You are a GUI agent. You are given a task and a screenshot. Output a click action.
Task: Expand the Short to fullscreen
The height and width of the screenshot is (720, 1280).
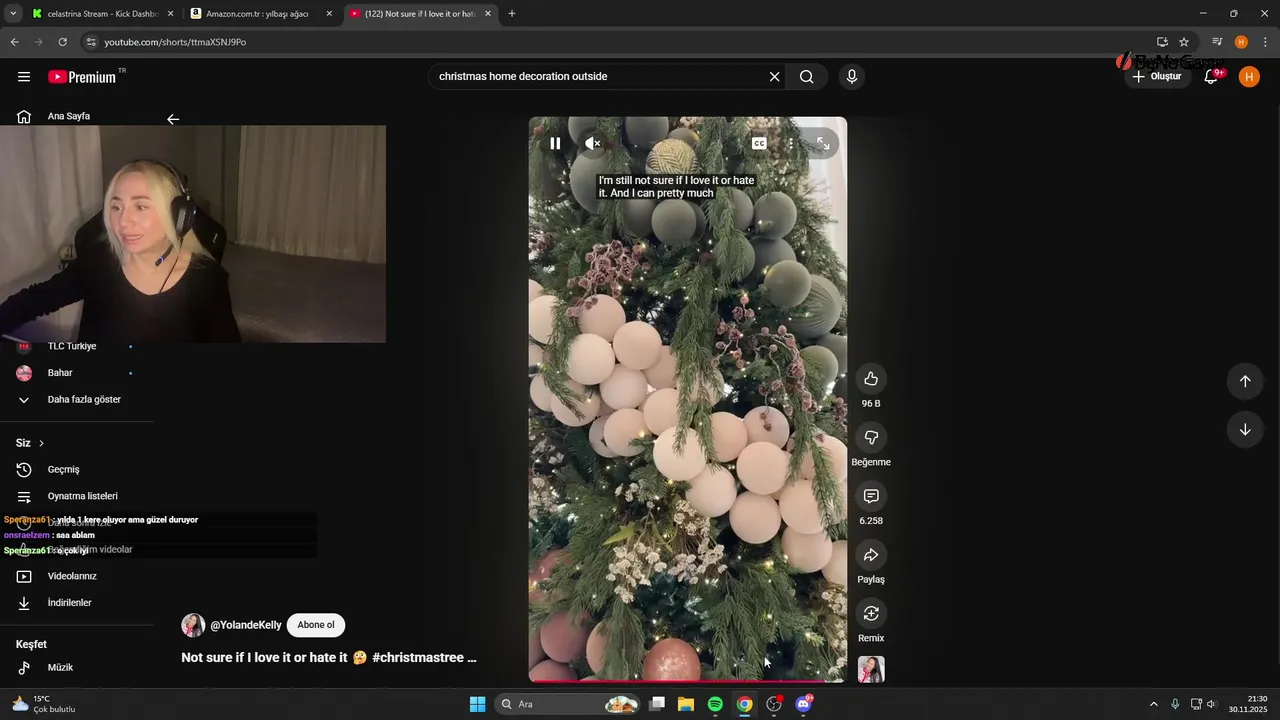point(823,143)
